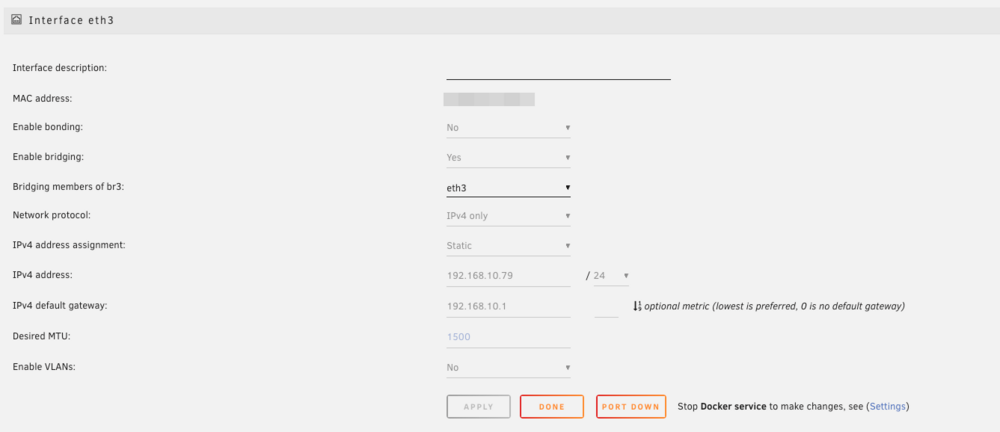The width and height of the screenshot is (1000, 432).
Task: Click the gateway metric input field
Action: (x=606, y=306)
